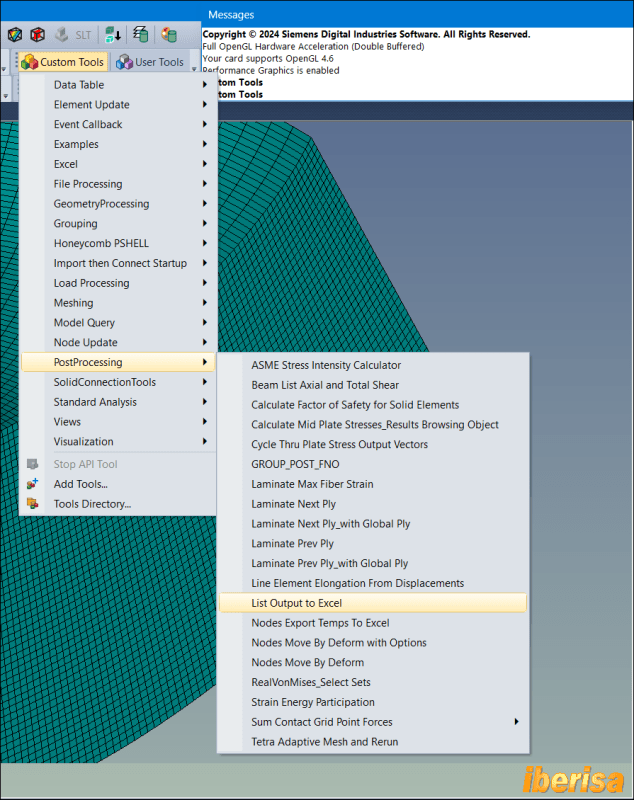Screen dimensions: 634x800
Task: Click the Siemens copyright line in Messages
Action: (x=366, y=34)
